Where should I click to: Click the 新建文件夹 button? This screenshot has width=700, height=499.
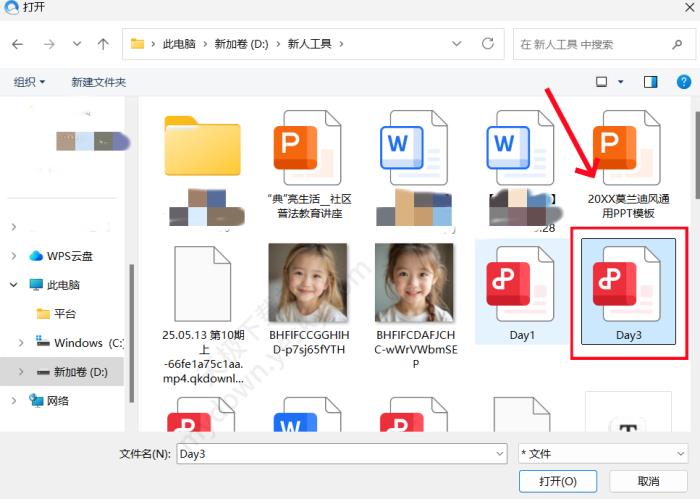[x=99, y=82]
